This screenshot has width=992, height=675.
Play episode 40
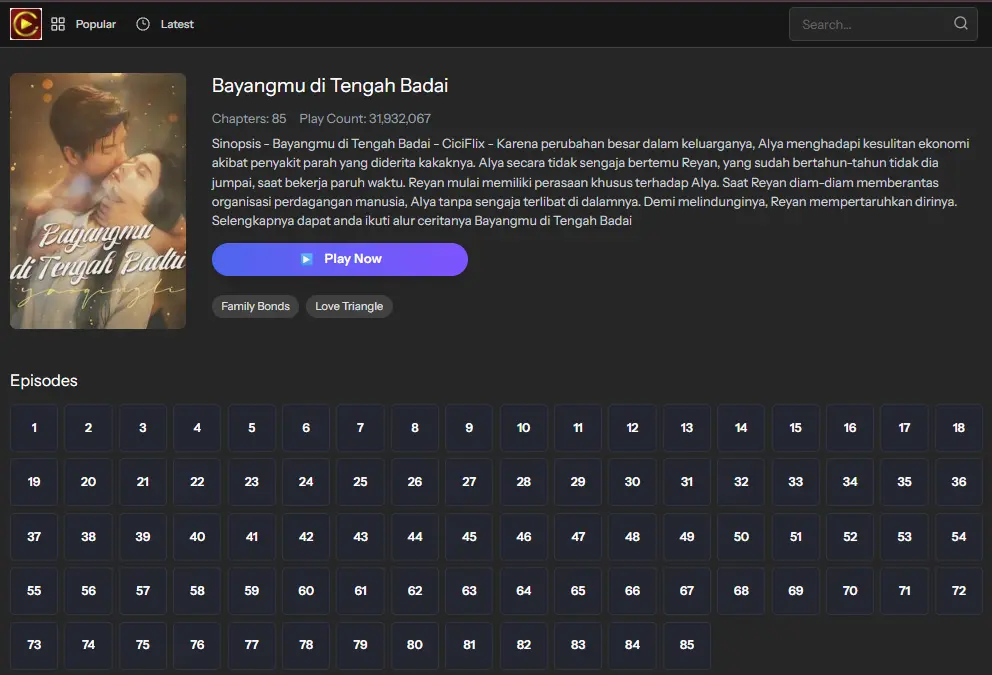coord(196,537)
